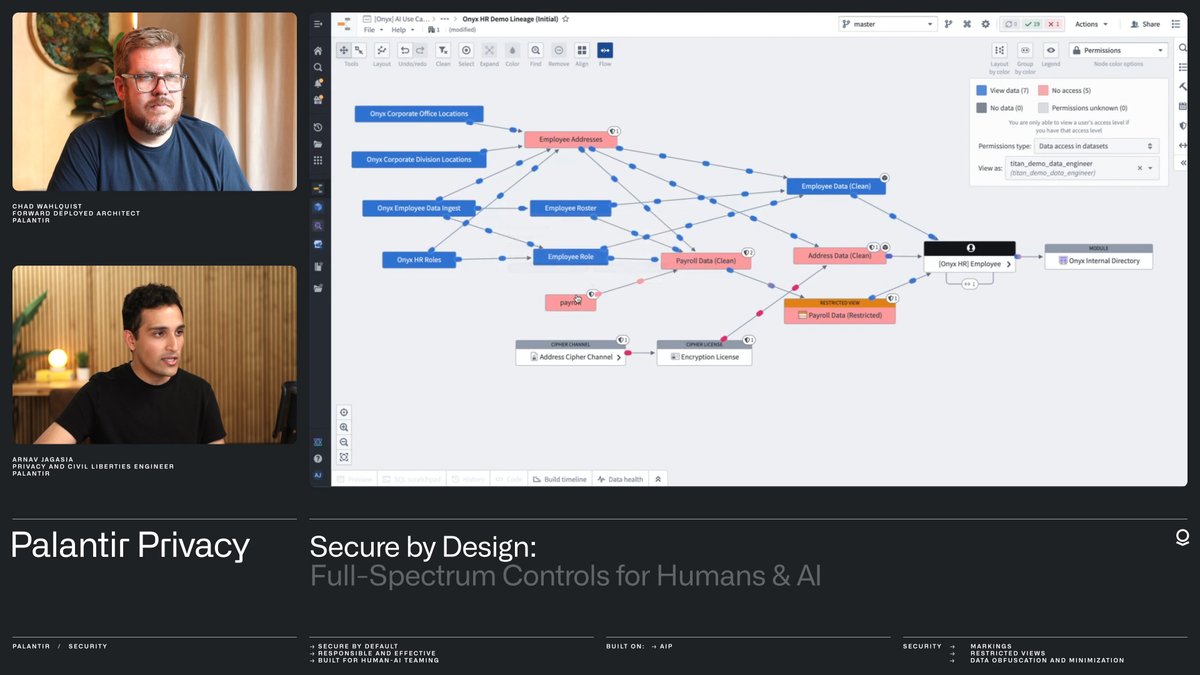
Task: Expand the [Onyx HR] Employee object node
Action: pyautogui.click(x=1008, y=264)
